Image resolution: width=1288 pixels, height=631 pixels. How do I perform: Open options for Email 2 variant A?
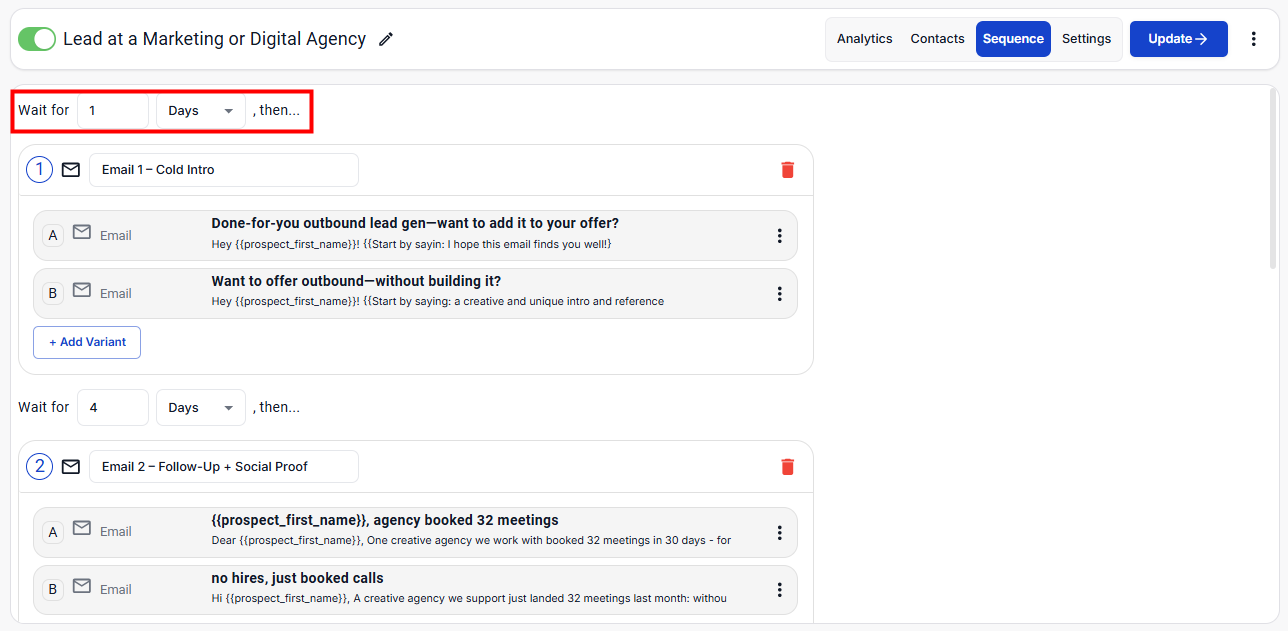(x=779, y=532)
